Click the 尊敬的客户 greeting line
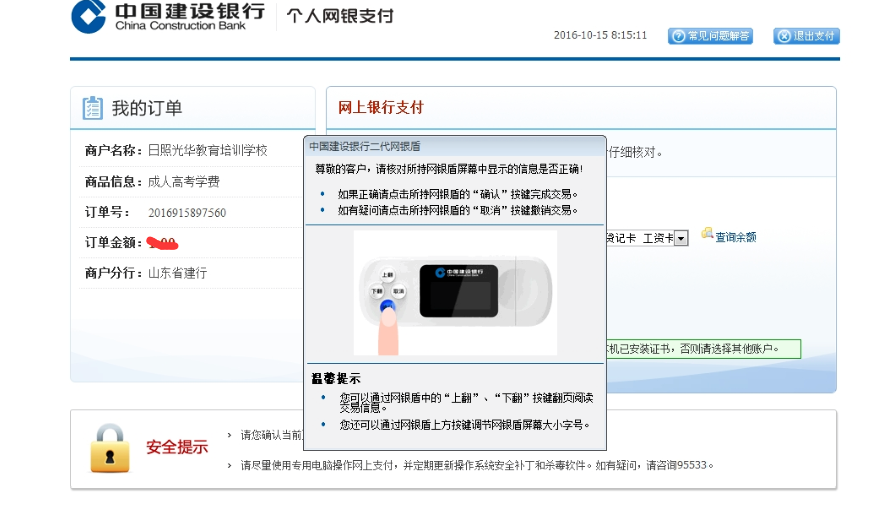 click(449, 169)
